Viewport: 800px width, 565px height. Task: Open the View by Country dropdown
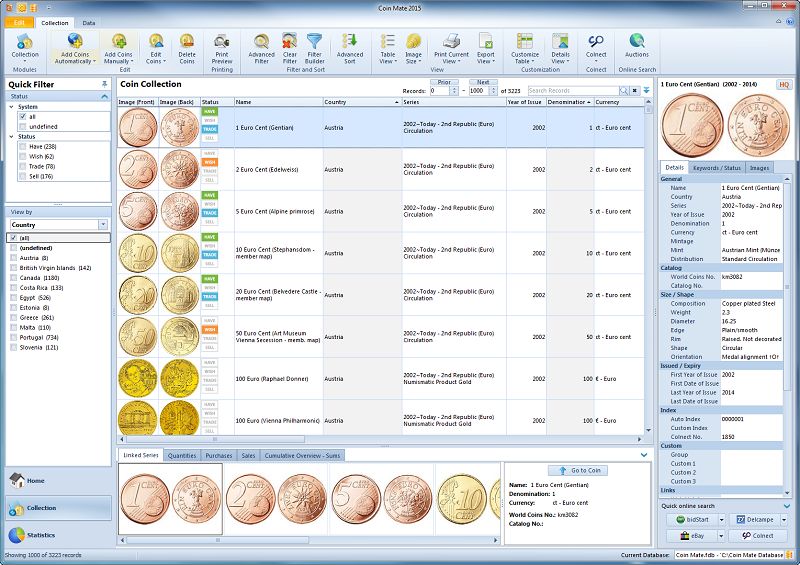coord(103,225)
